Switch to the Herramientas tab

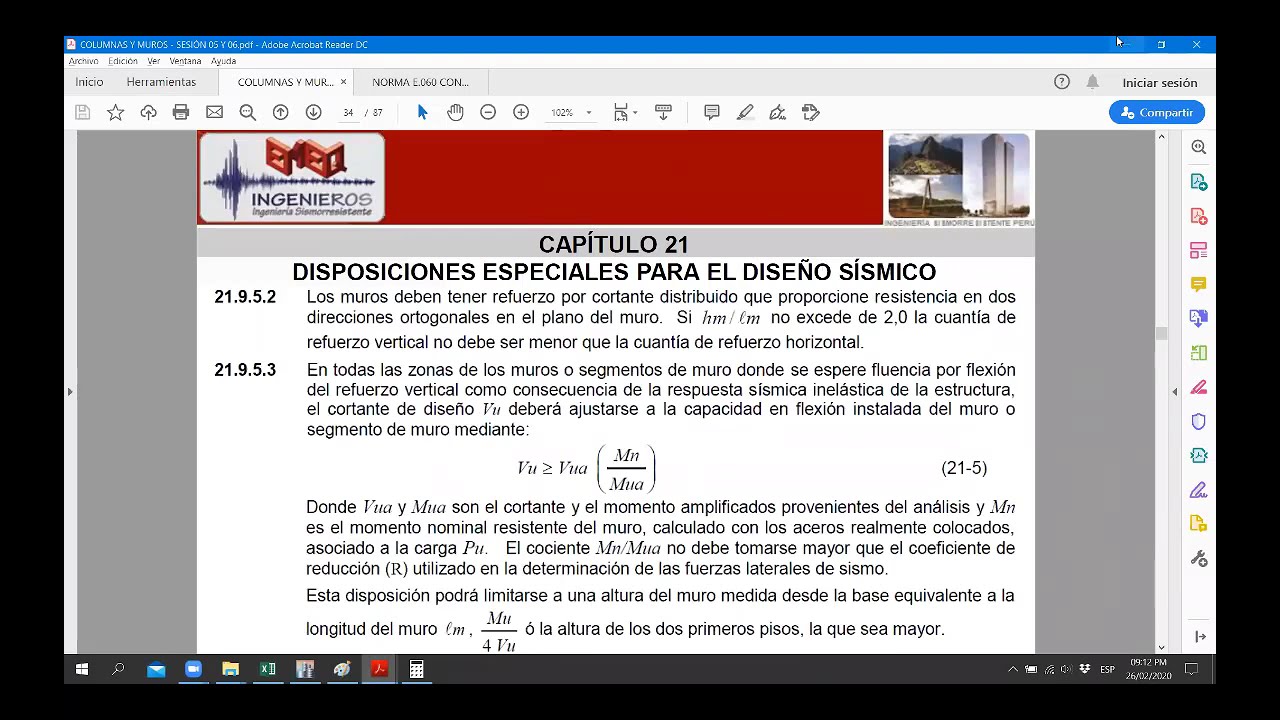tap(161, 82)
